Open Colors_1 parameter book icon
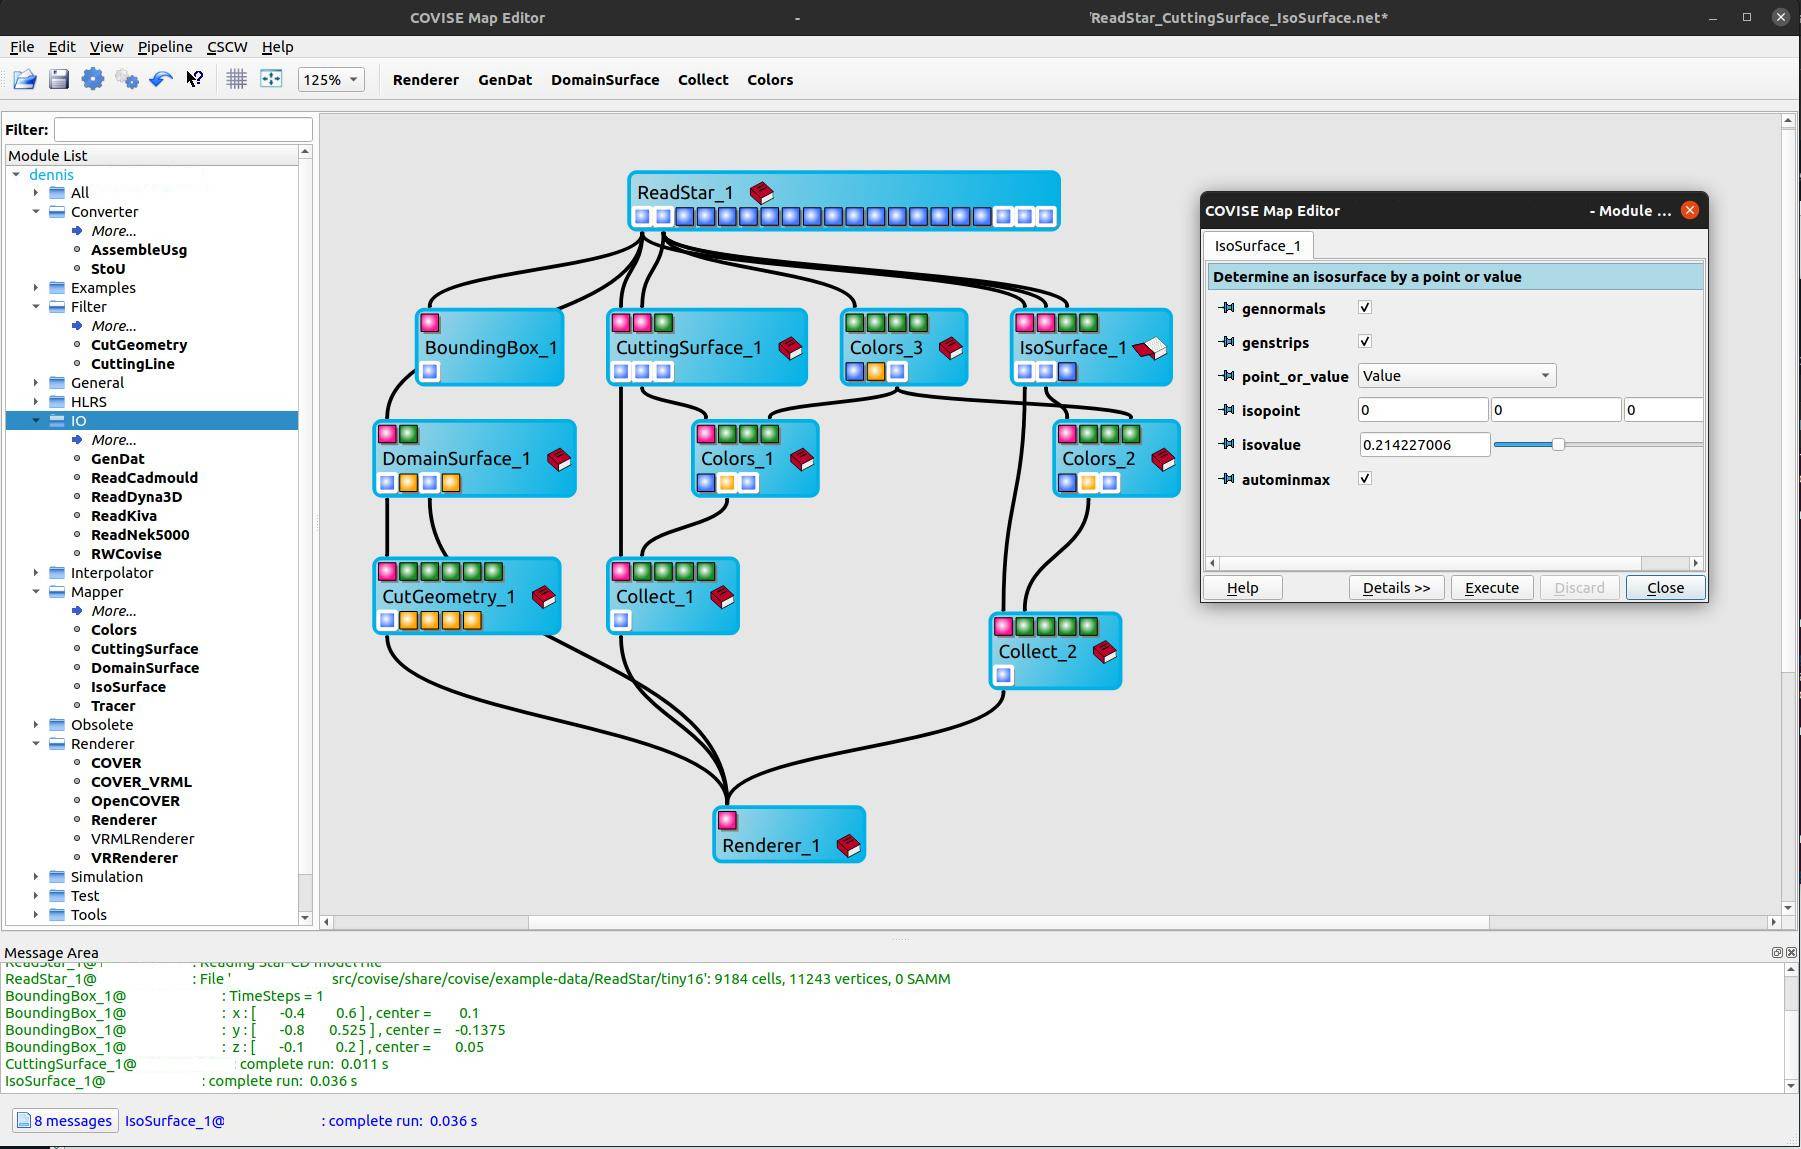The image size is (1801, 1149). tap(802, 459)
